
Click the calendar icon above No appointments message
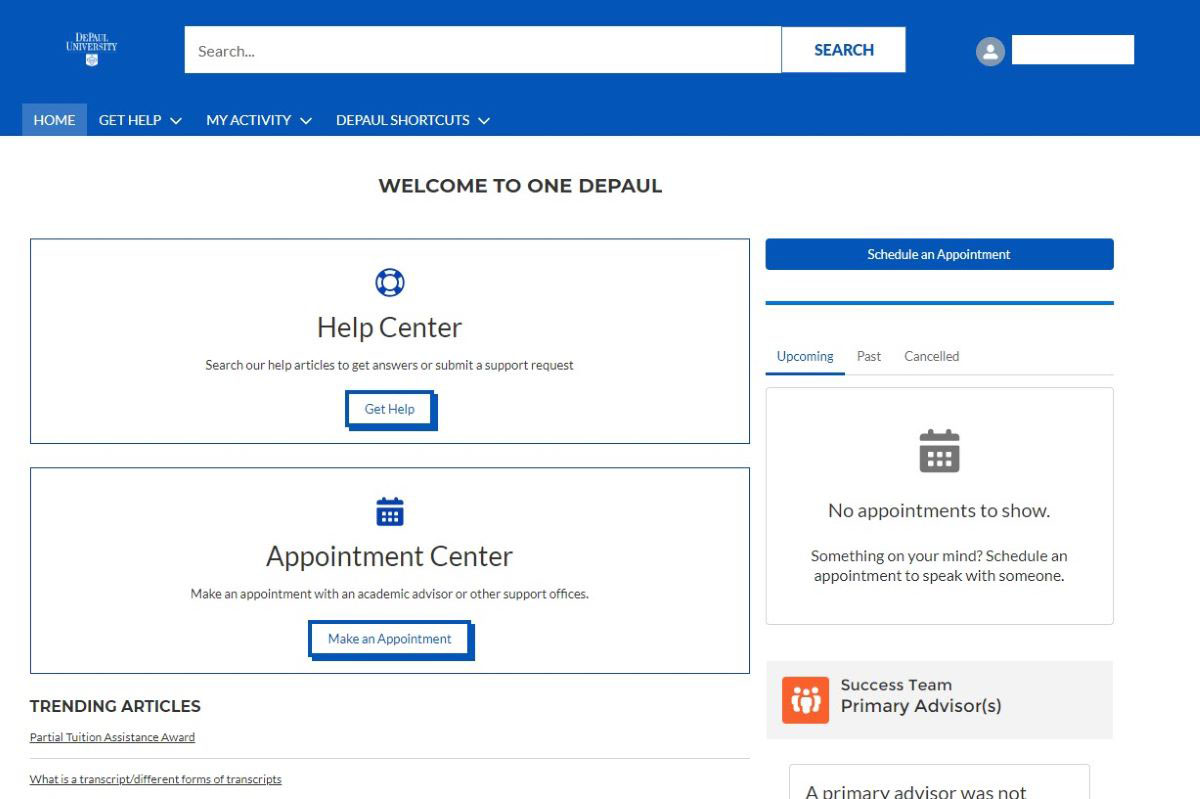tap(938, 451)
